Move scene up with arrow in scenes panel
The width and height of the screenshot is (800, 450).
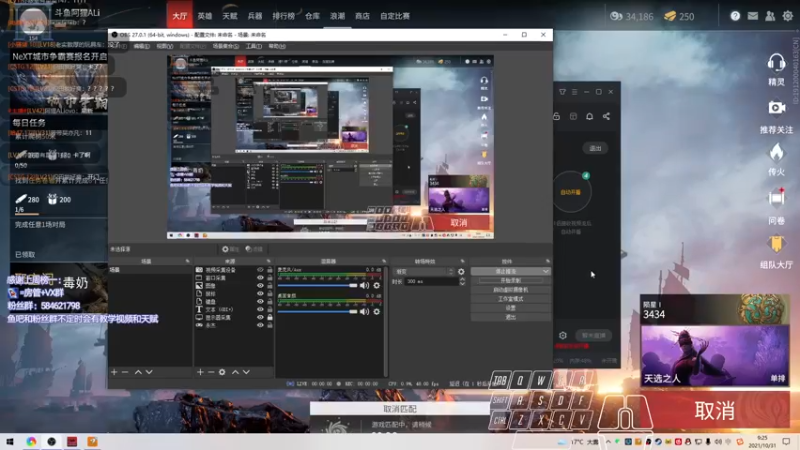pos(138,372)
